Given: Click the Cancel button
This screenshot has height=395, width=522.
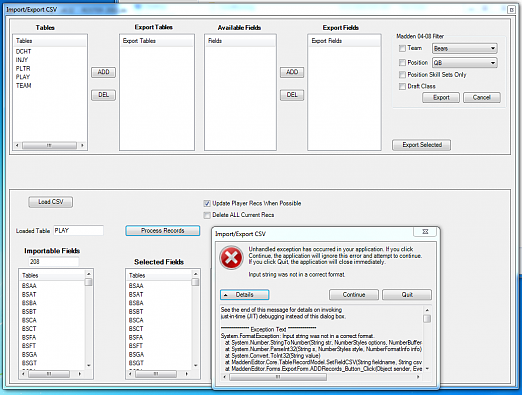Looking at the screenshot, I should coord(482,98).
